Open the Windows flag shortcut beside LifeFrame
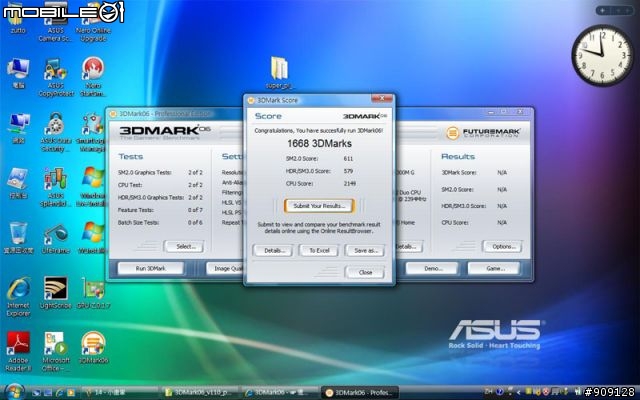The height and width of the screenshot is (400, 640). tap(93, 238)
